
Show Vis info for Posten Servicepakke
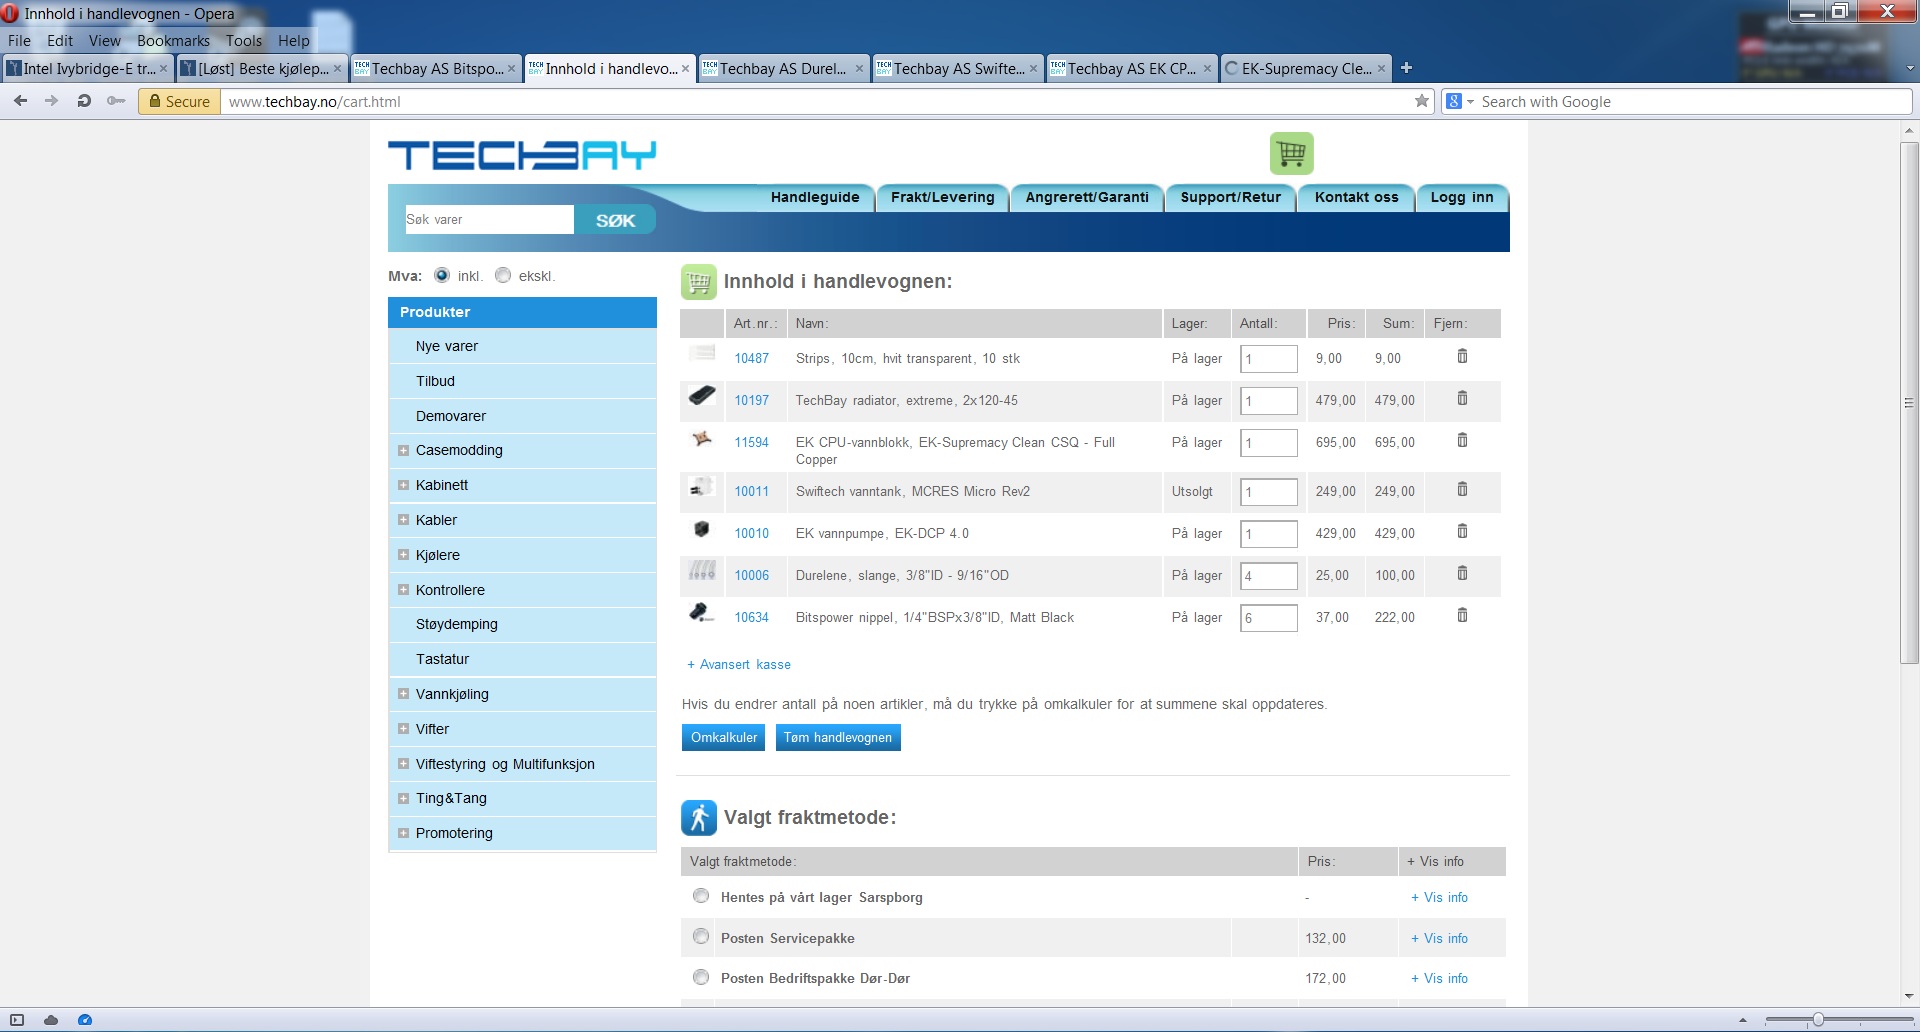pyautogui.click(x=1440, y=938)
